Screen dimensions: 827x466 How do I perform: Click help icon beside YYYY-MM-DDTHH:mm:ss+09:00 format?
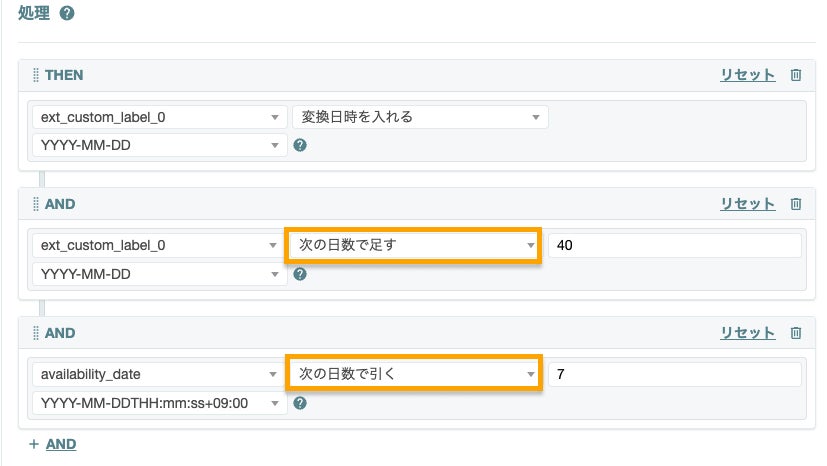[299, 403]
